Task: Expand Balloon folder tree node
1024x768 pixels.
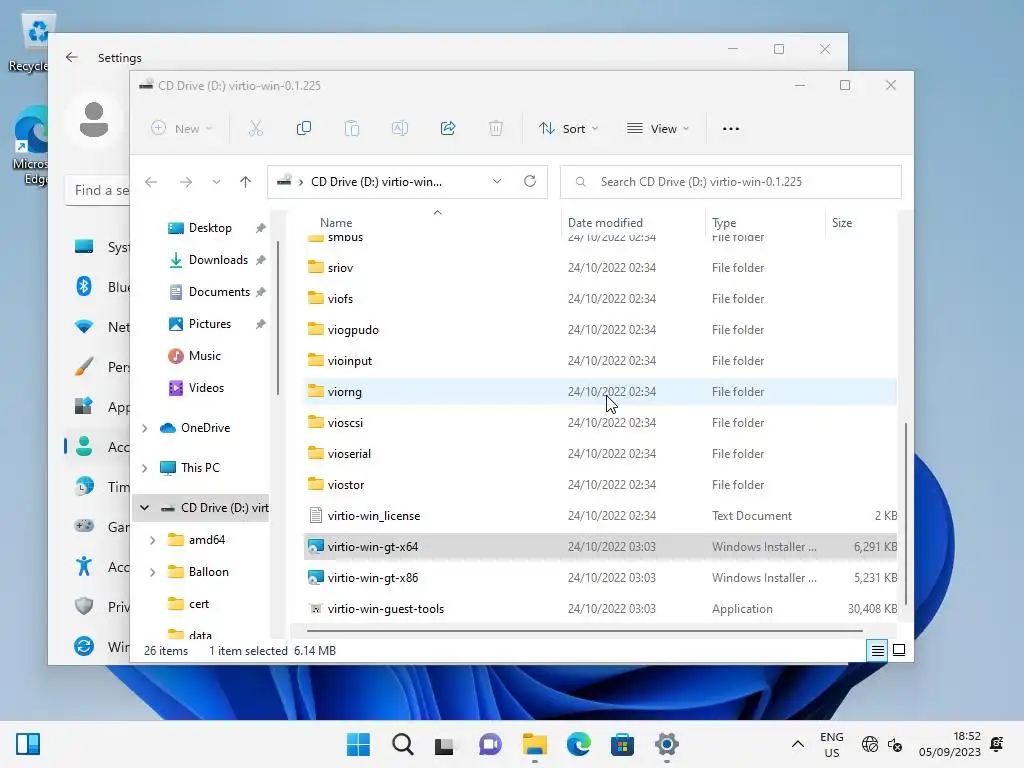Action: pos(153,572)
